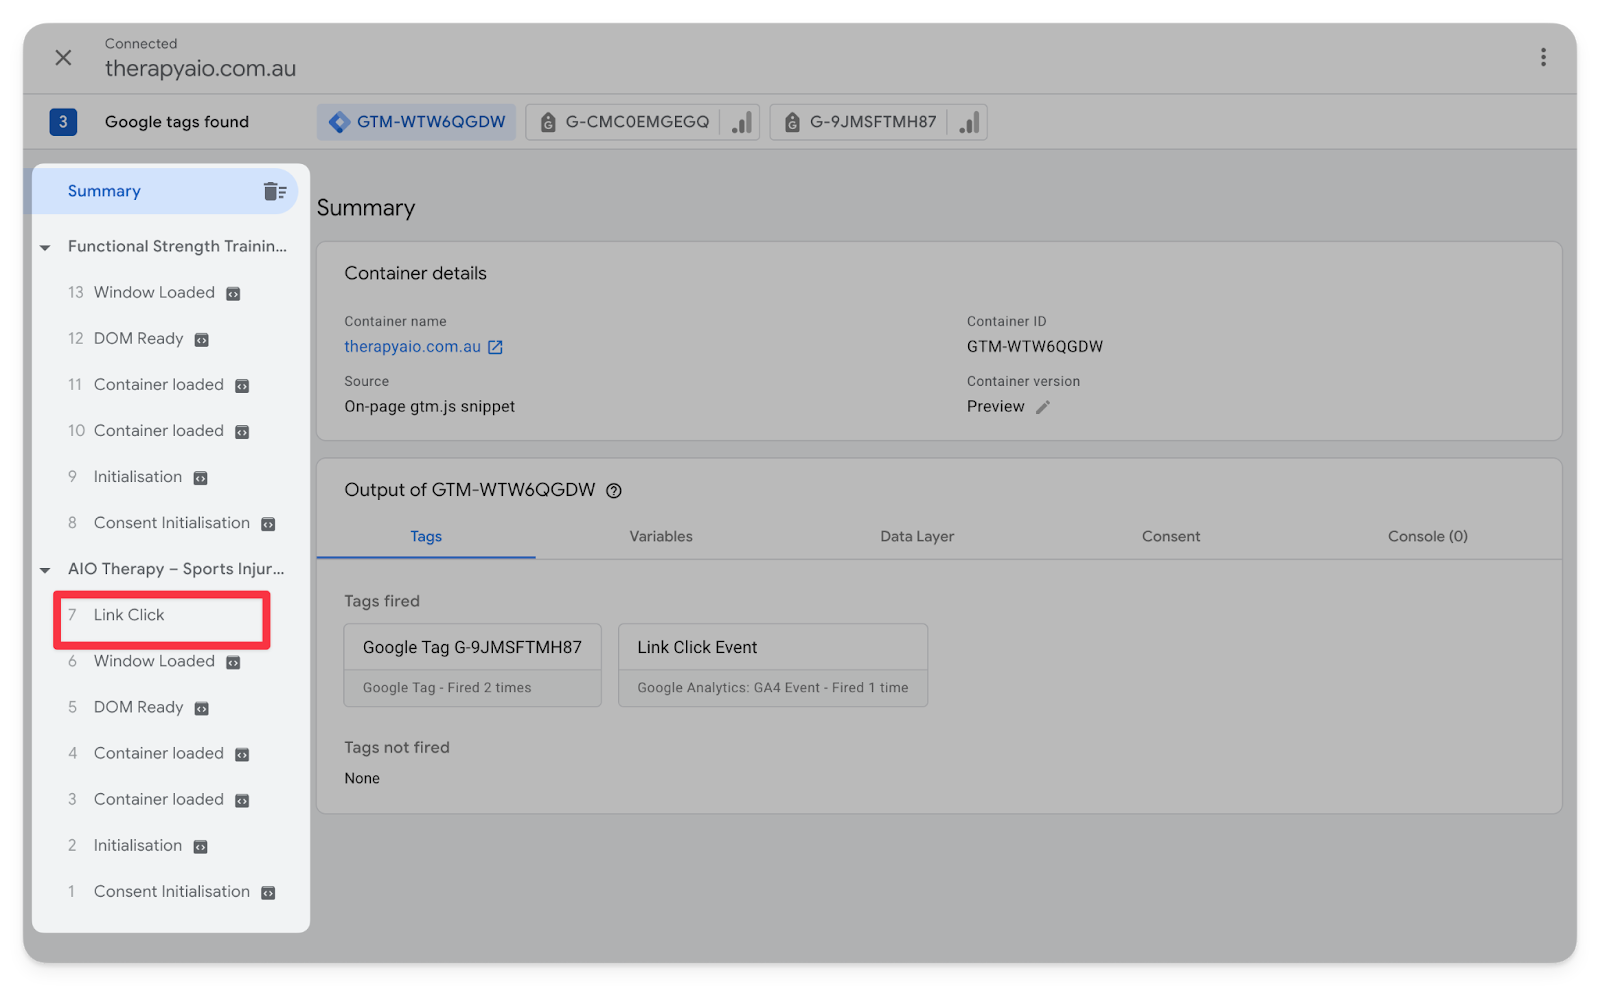Close the Tag Assistant debug panel
Screen dimensions: 1600x986
[63, 57]
